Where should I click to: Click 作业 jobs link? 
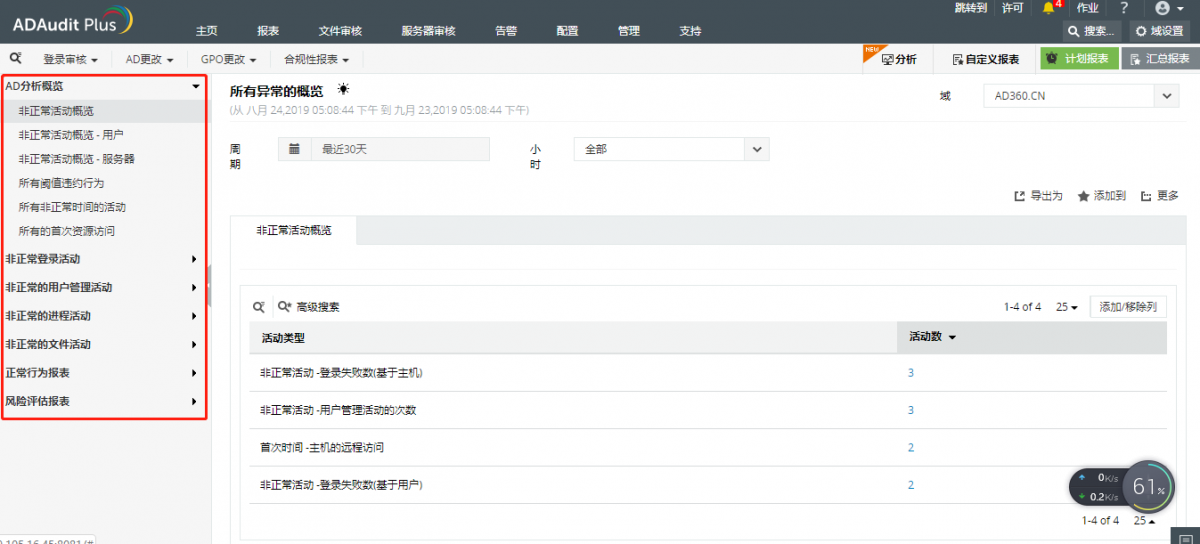(x=1087, y=8)
